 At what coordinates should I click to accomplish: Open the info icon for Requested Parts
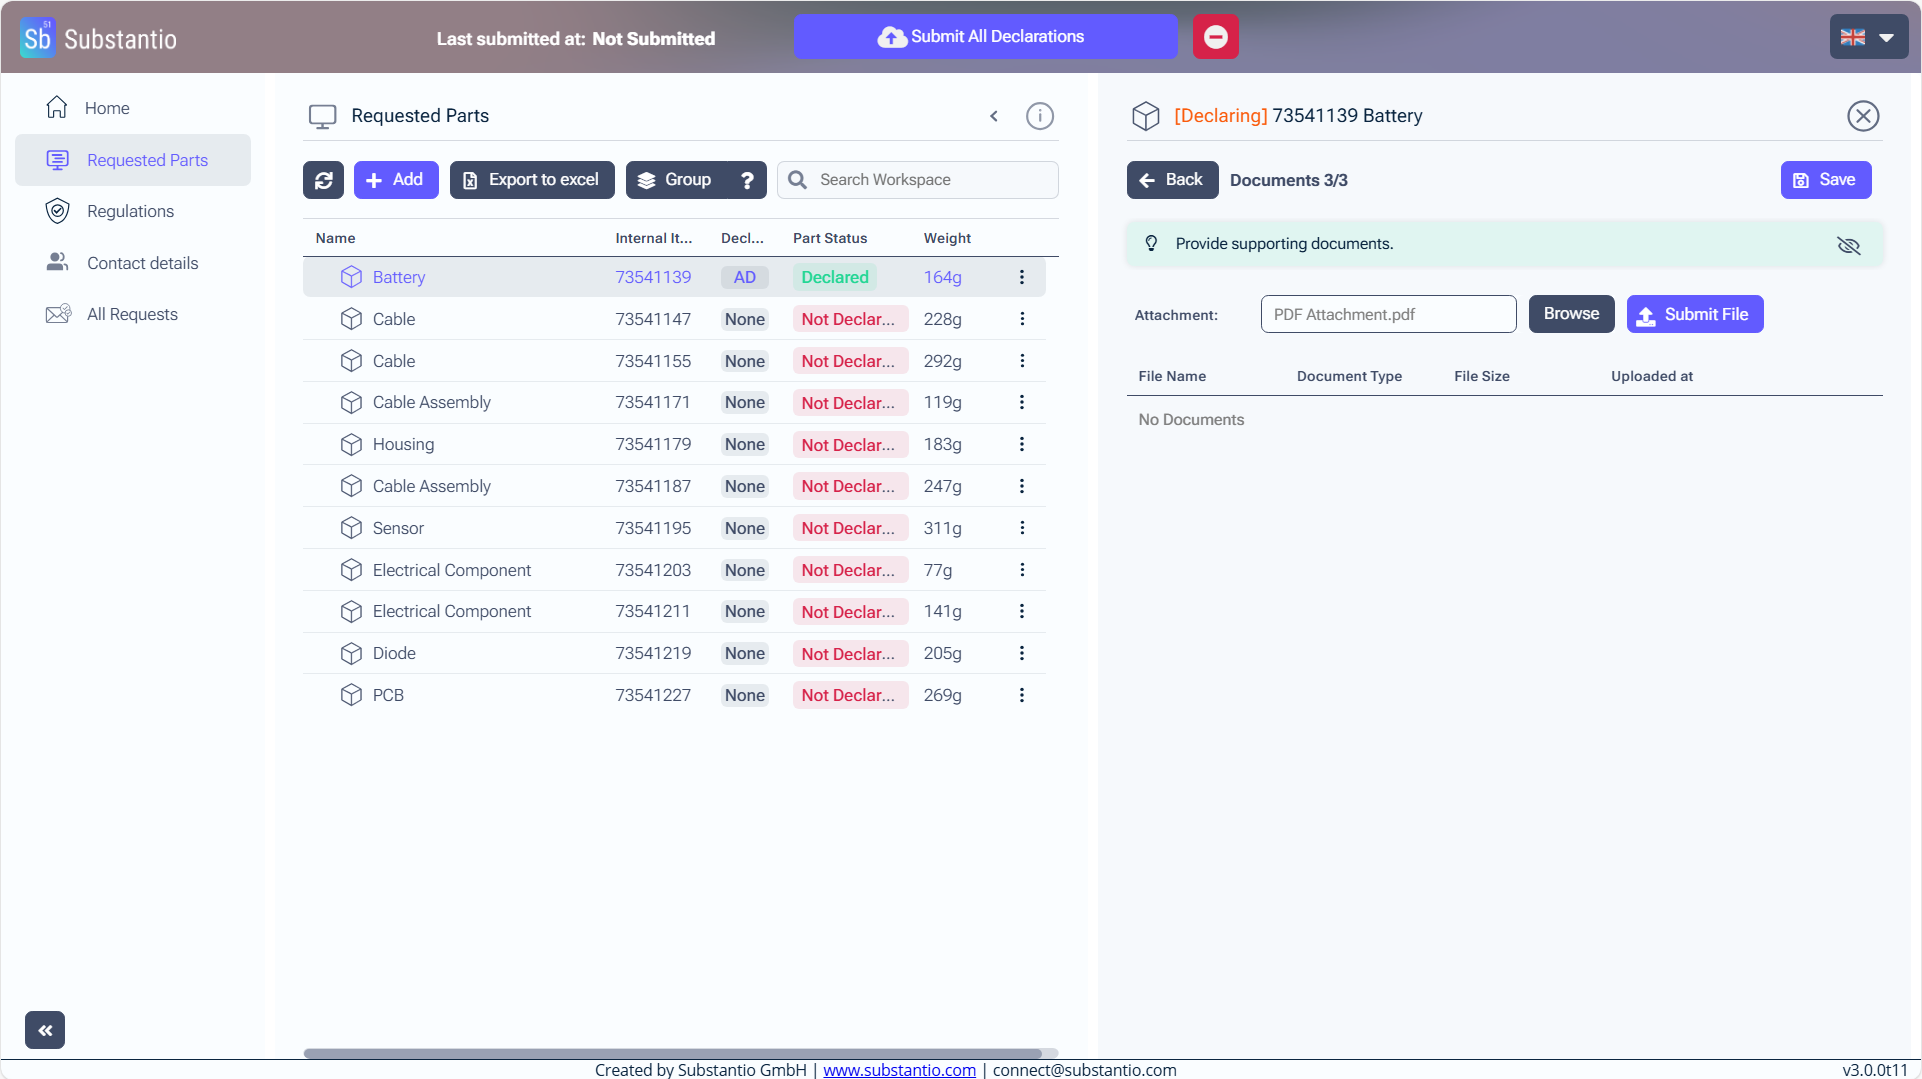pos(1039,116)
